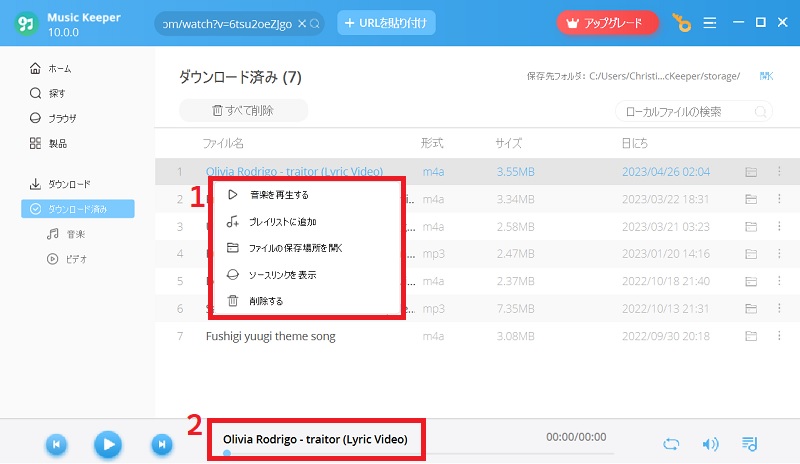Click the Olivia Rodrigo - traitor file name
Screen dimensions: 800x464
pos(294,172)
